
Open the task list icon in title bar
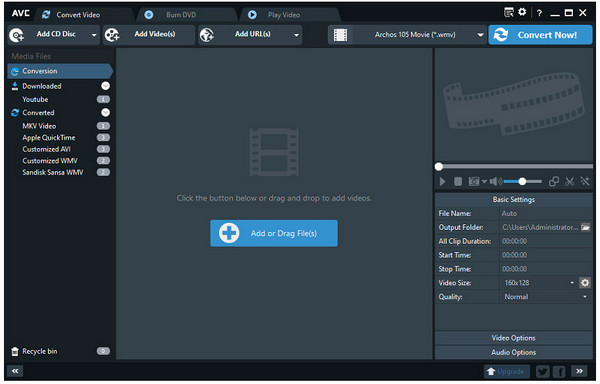(509, 13)
